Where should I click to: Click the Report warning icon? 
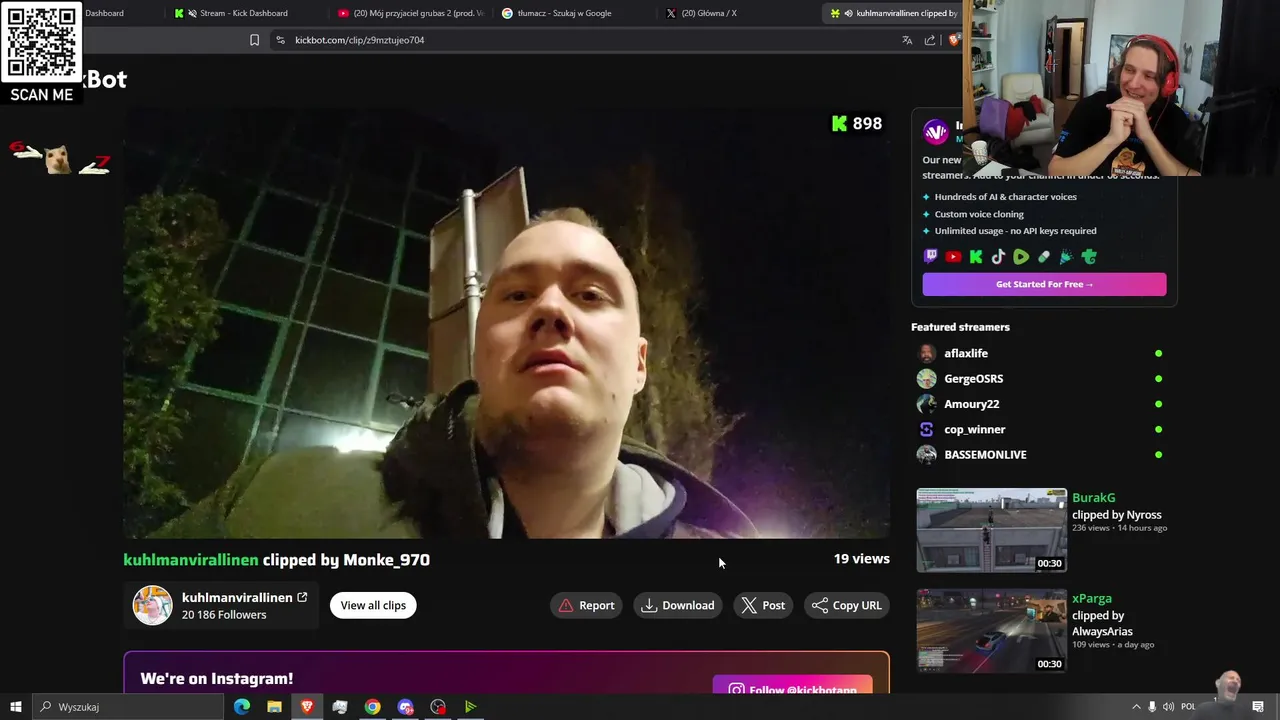pyautogui.click(x=566, y=605)
